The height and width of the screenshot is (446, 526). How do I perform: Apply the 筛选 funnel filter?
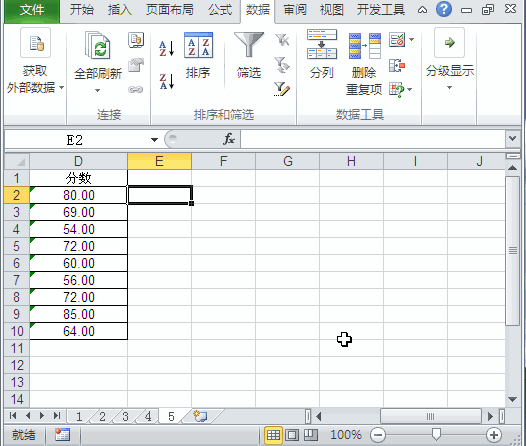[x=249, y=55]
